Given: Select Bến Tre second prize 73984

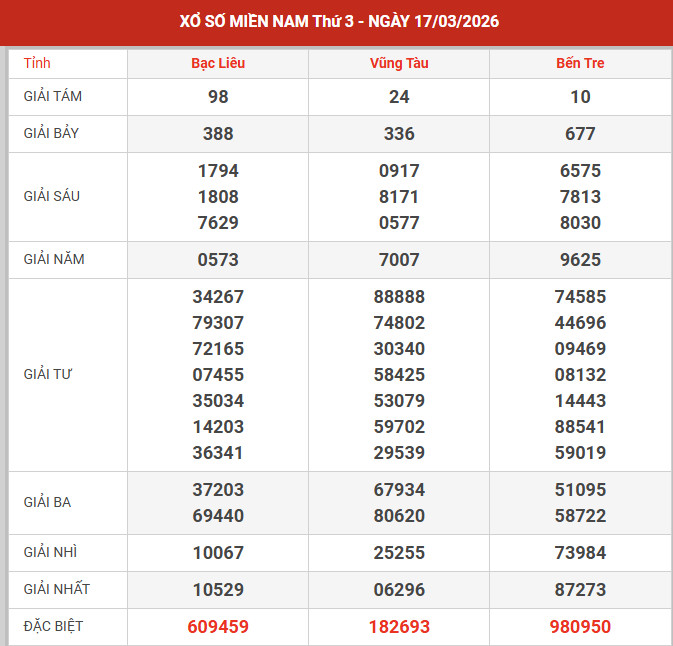Looking at the screenshot, I should (580, 553).
